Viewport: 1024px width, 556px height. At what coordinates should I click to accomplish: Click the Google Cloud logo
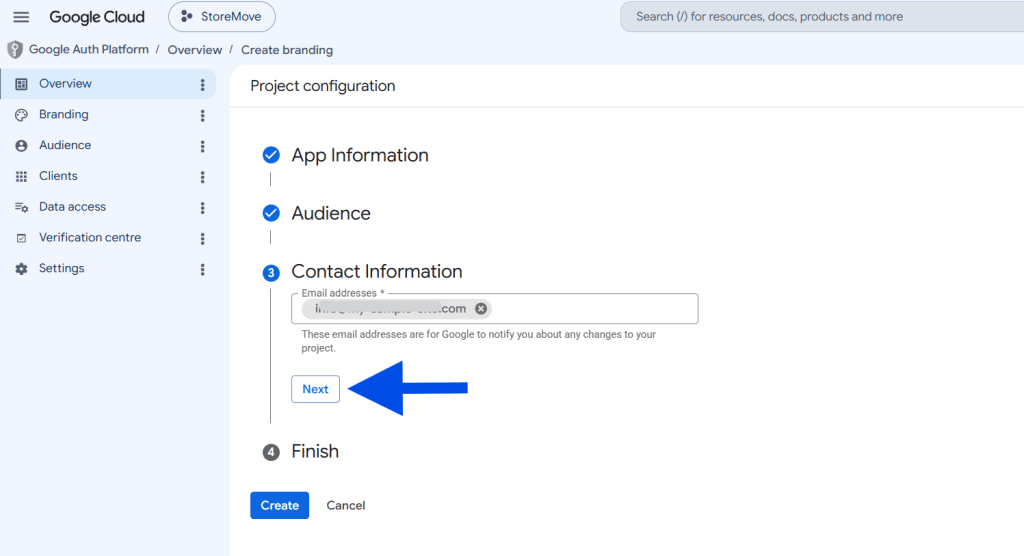97,17
